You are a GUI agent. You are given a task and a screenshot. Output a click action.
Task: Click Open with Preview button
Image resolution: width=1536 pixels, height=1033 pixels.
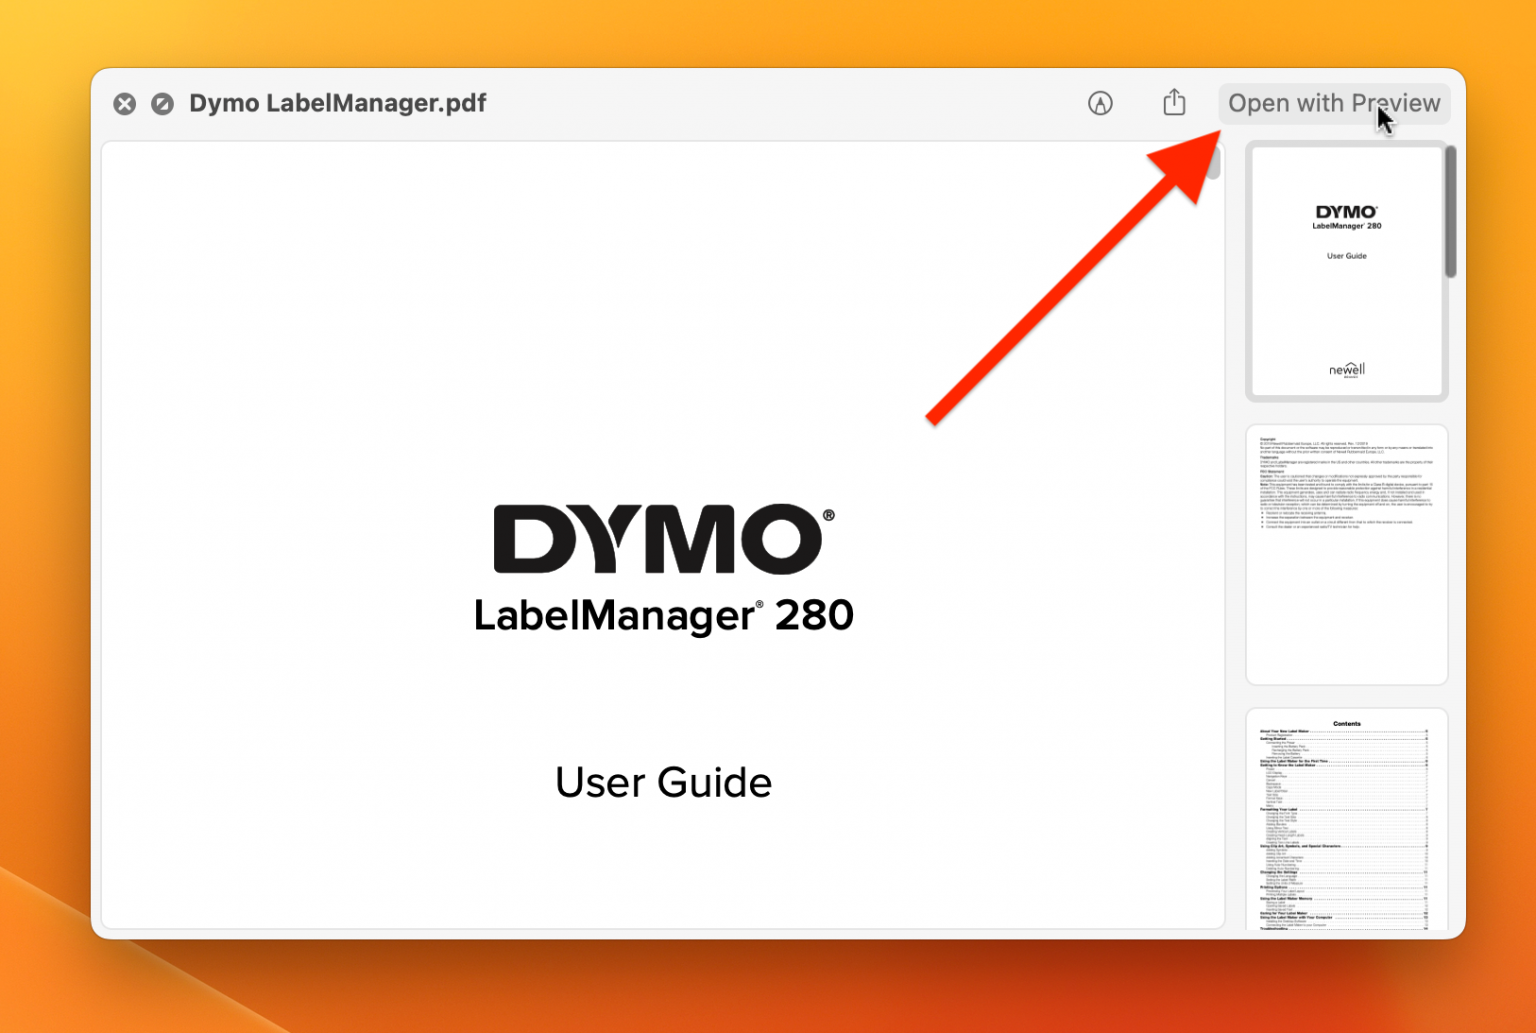[1333, 104]
